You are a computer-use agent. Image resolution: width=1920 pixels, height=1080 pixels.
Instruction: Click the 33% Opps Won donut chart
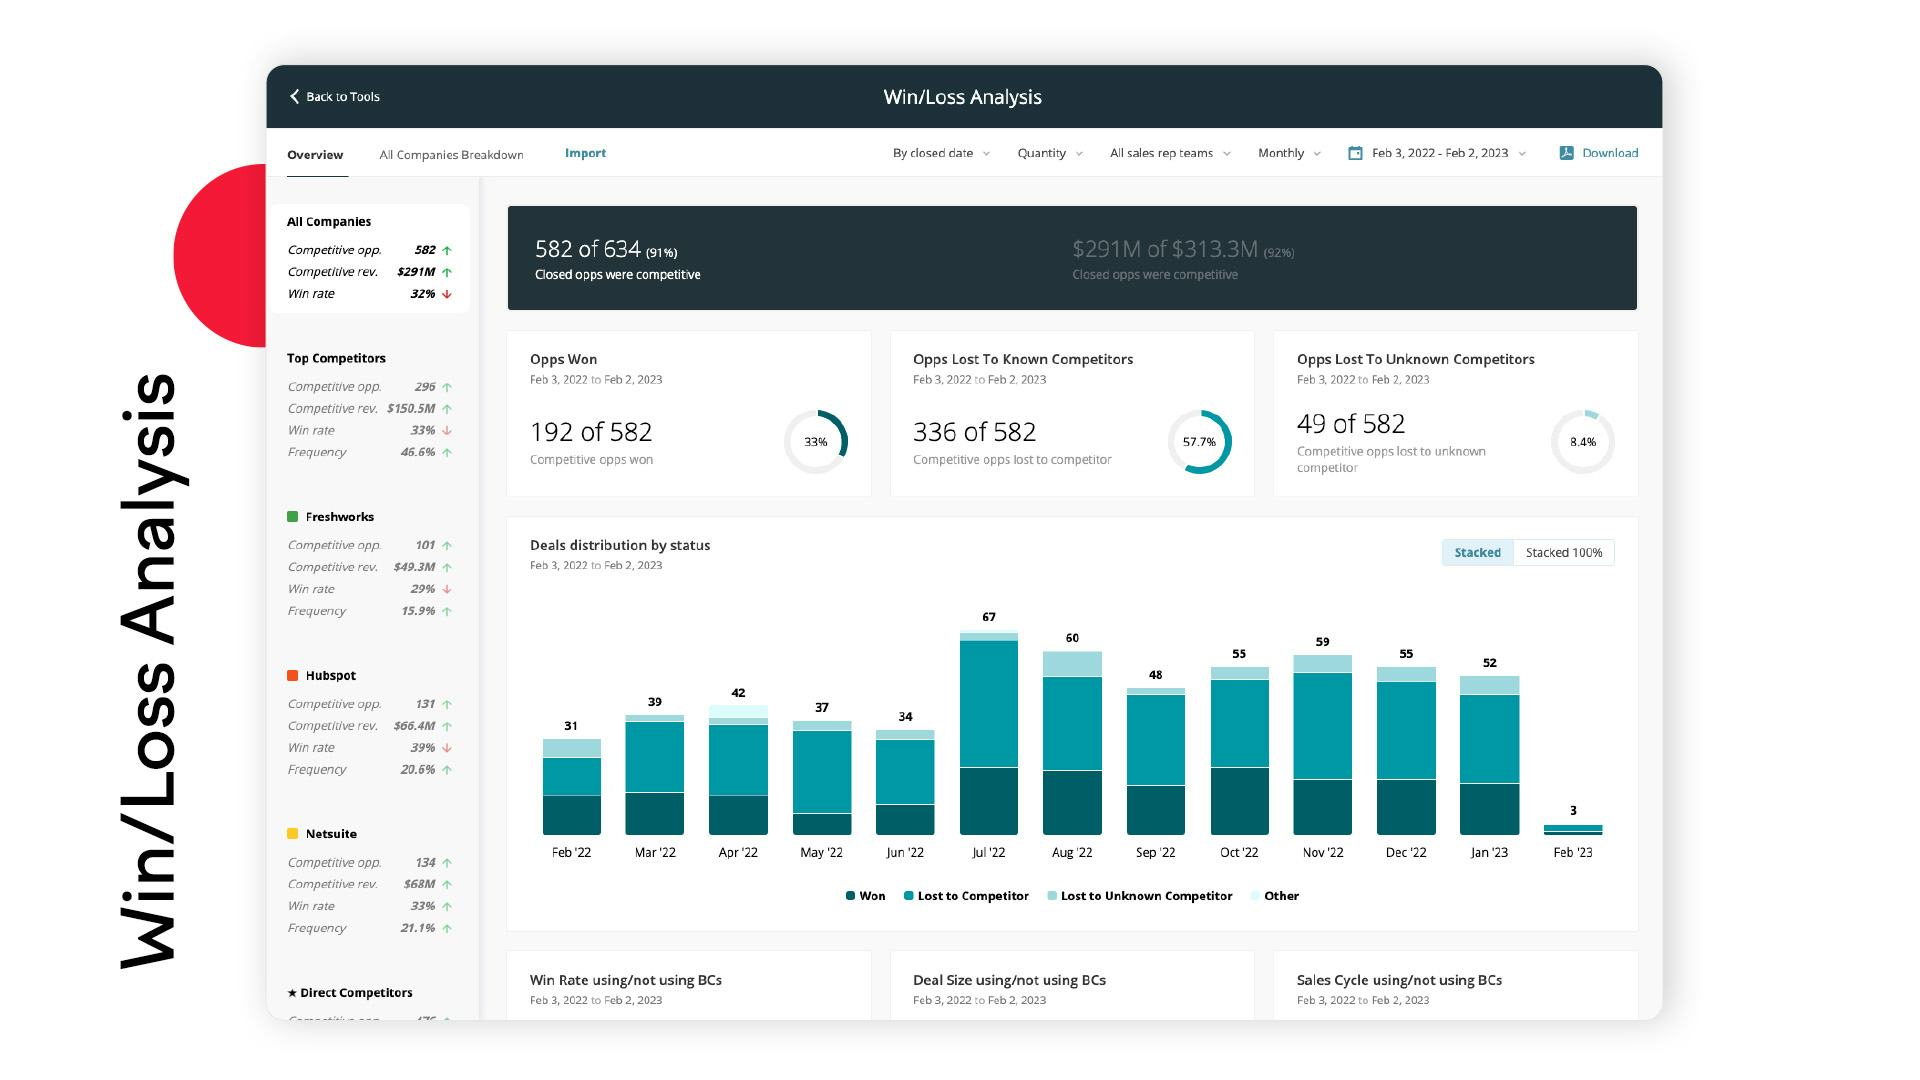point(816,441)
